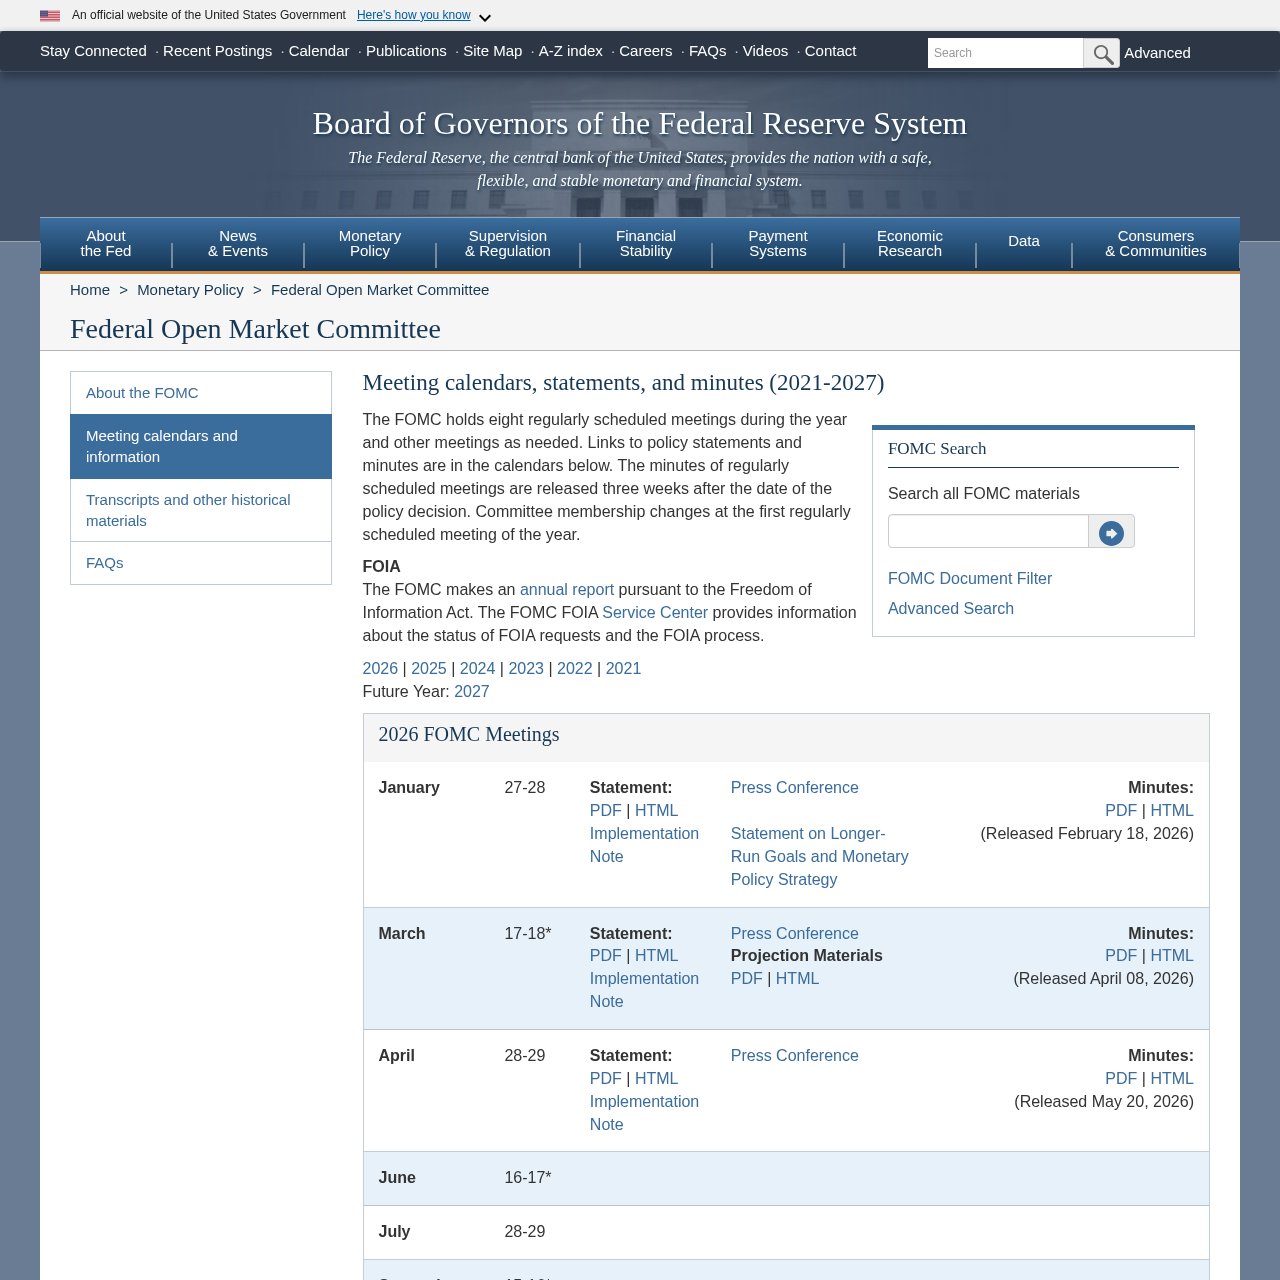
Task: Open the FOIA annual report link
Action: [567, 590]
